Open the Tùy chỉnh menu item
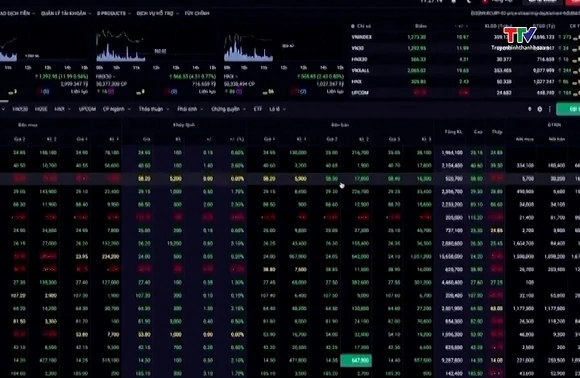The image size is (580, 378). click(197, 13)
